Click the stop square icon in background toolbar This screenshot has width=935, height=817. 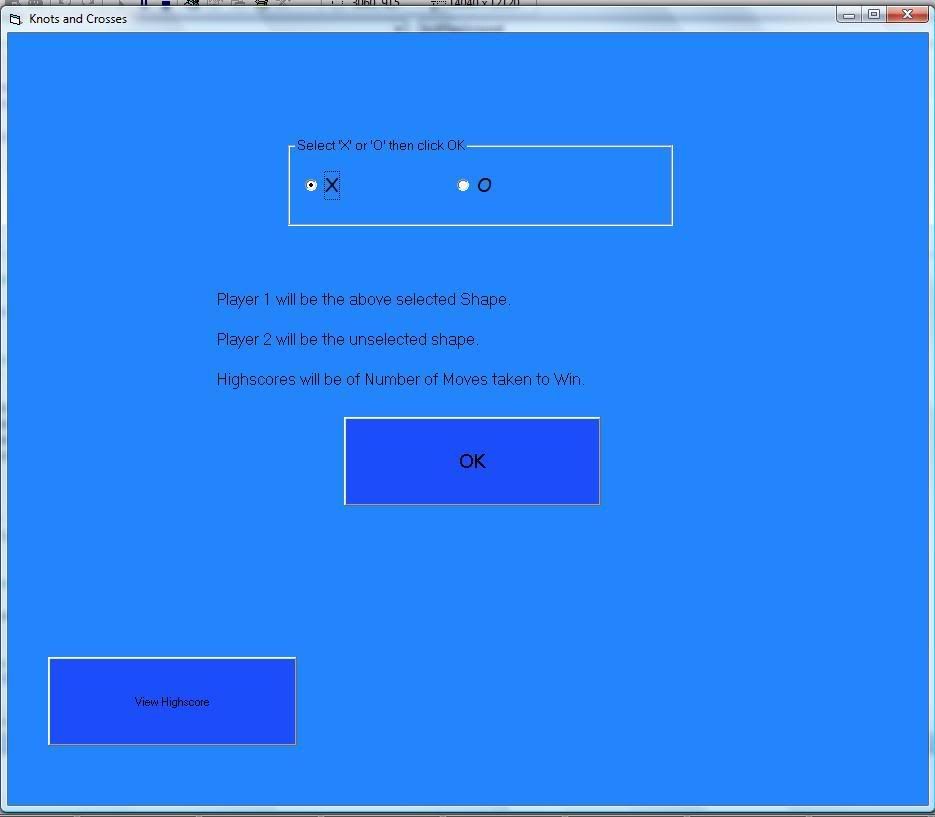(x=166, y=3)
